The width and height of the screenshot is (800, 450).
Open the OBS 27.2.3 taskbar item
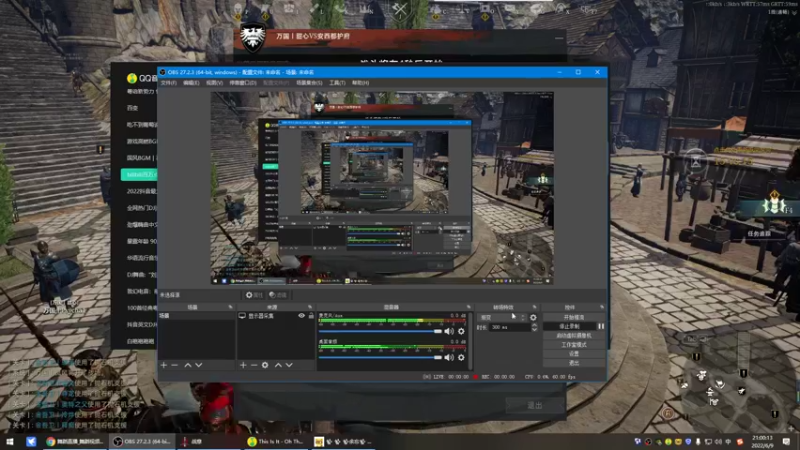[142, 442]
